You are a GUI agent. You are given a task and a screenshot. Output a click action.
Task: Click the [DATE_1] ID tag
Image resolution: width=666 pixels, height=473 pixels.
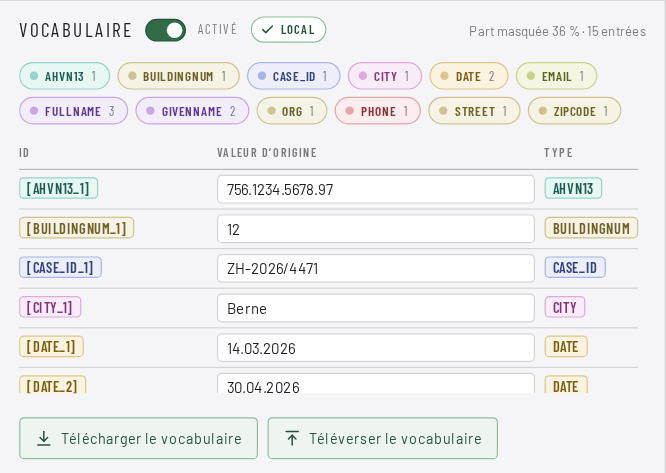pos(51,346)
